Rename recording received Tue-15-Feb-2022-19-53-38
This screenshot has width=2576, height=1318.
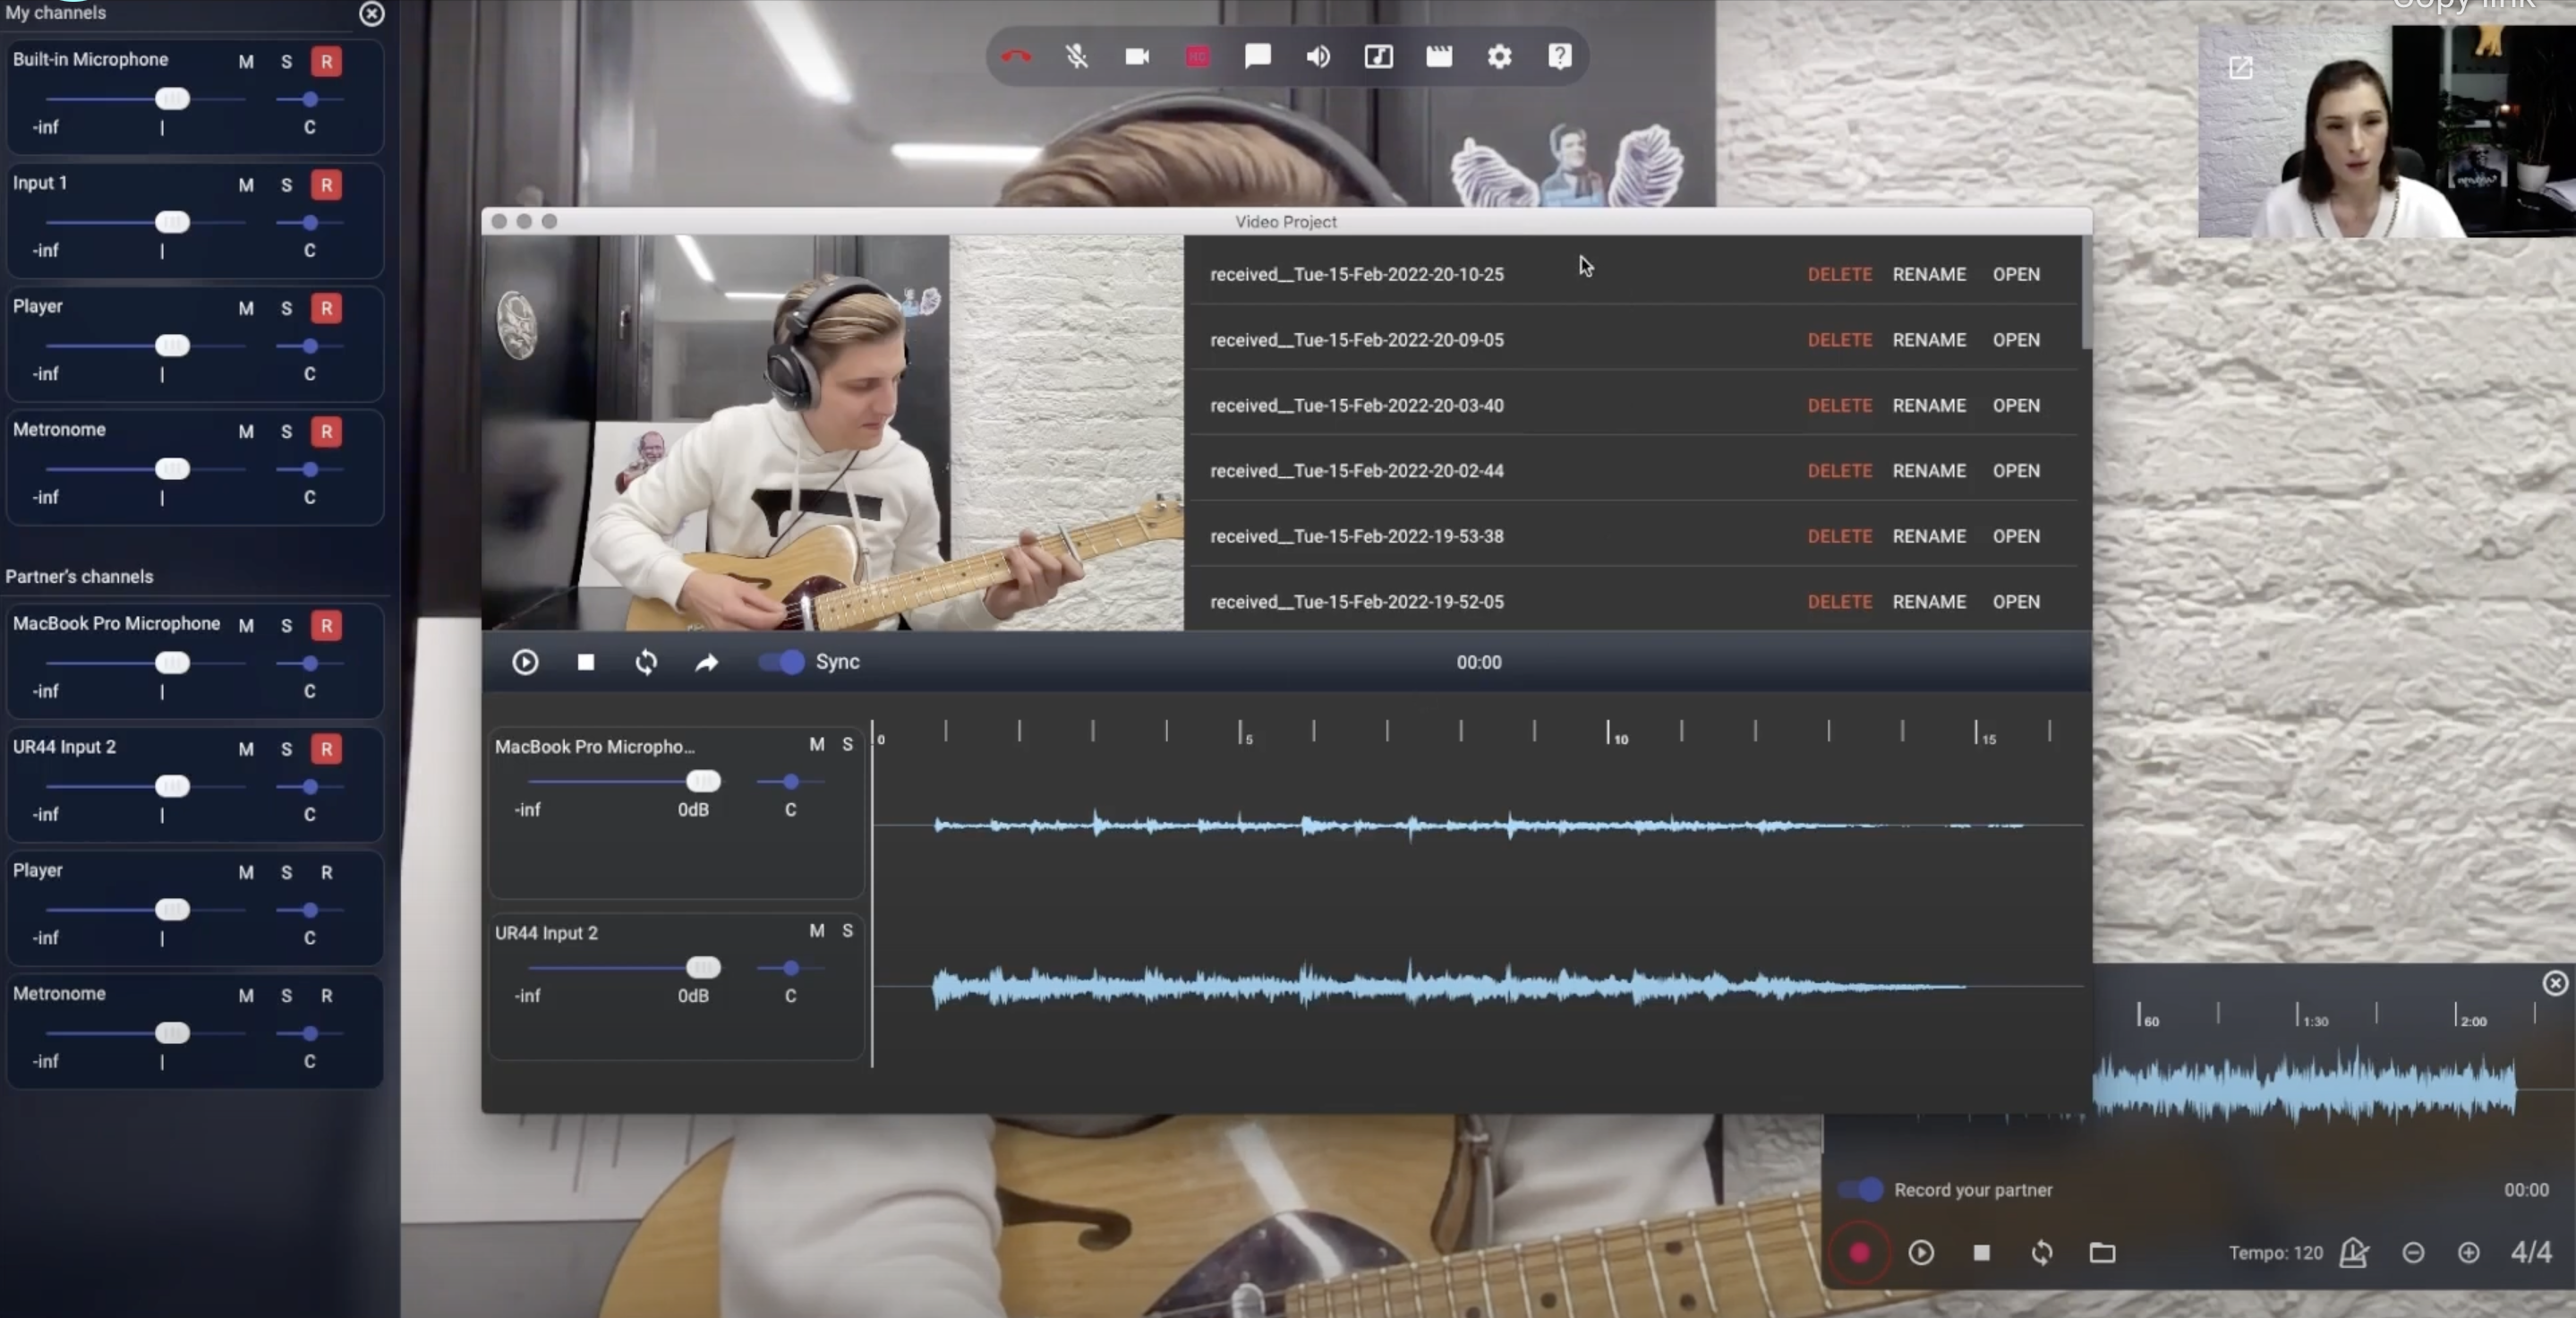[1928, 536]
